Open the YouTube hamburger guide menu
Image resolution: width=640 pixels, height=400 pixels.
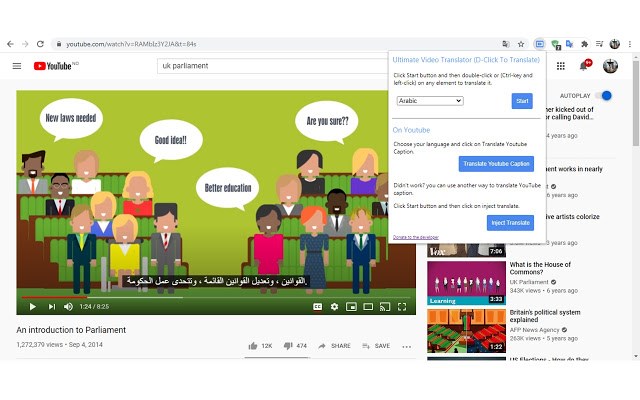click(17, 66)
